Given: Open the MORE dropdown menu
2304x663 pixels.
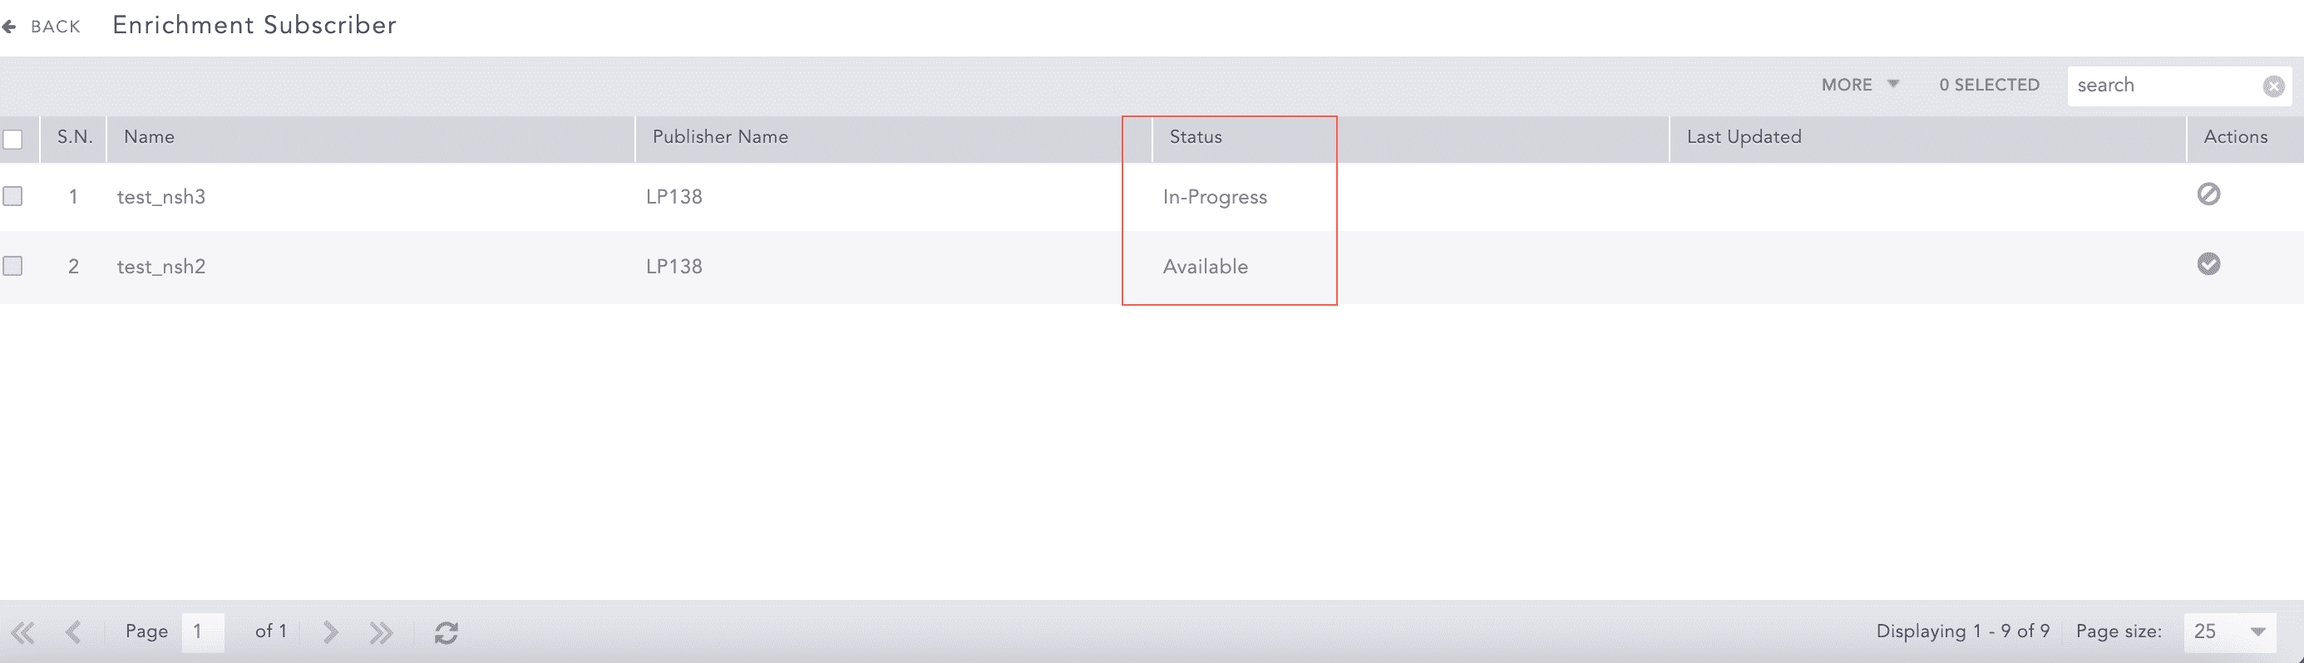Looking at the screenshot, I should [x=1859, y=85].
